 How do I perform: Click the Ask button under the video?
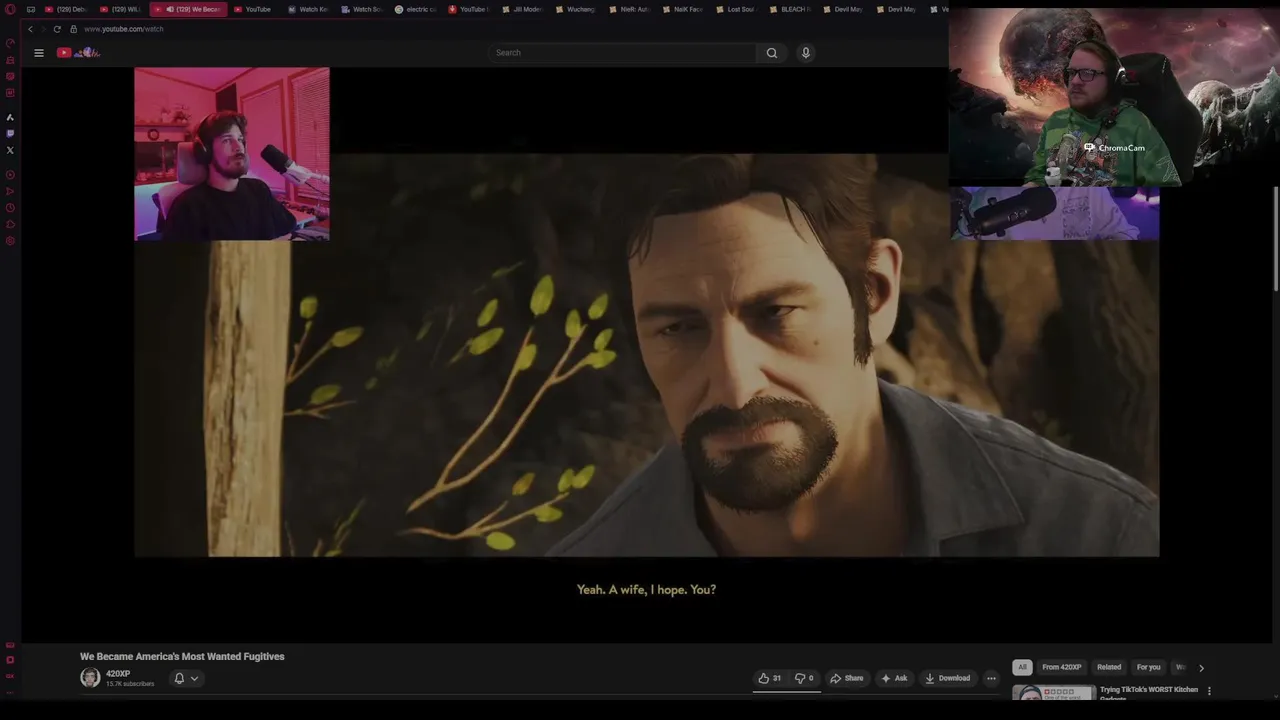[894, 678]
